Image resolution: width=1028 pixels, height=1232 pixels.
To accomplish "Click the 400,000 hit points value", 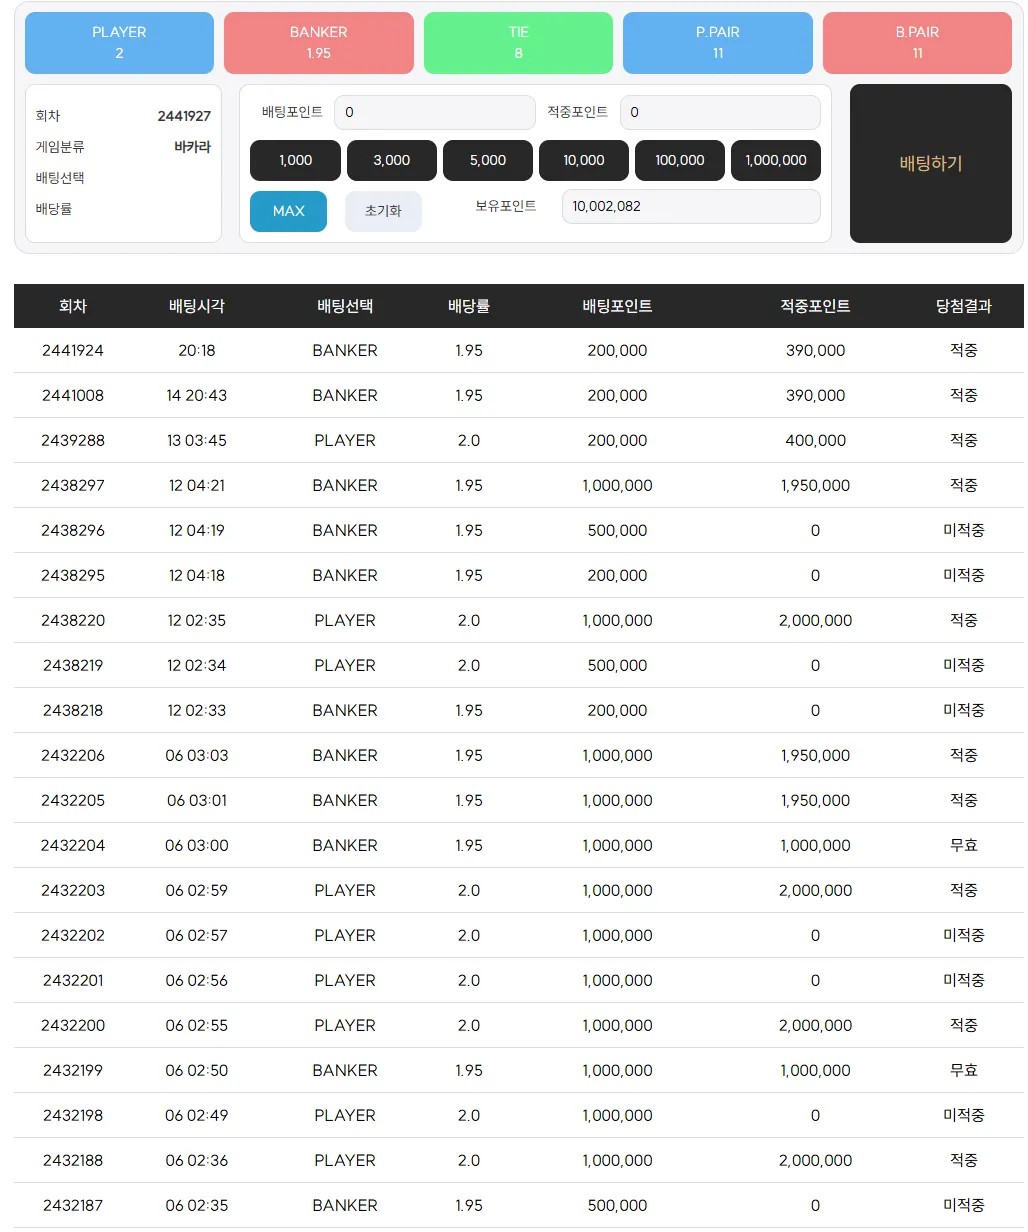I will point(815,440).
